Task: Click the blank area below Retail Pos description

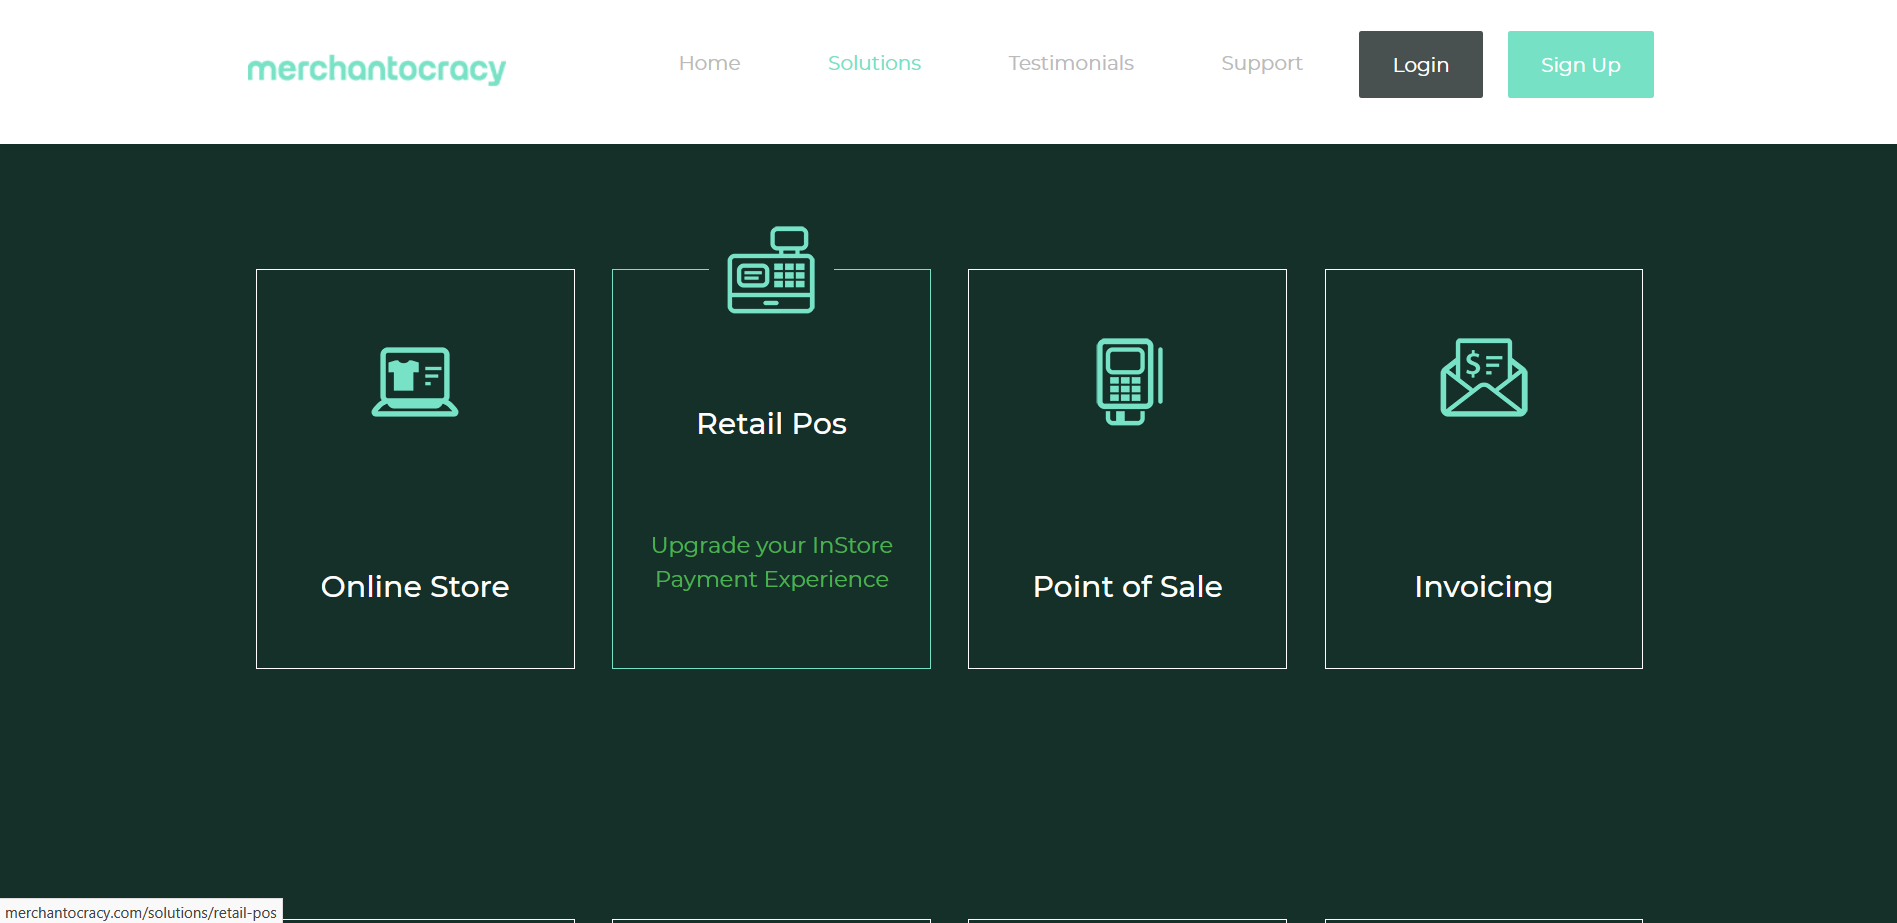Action: coord(771,632)
